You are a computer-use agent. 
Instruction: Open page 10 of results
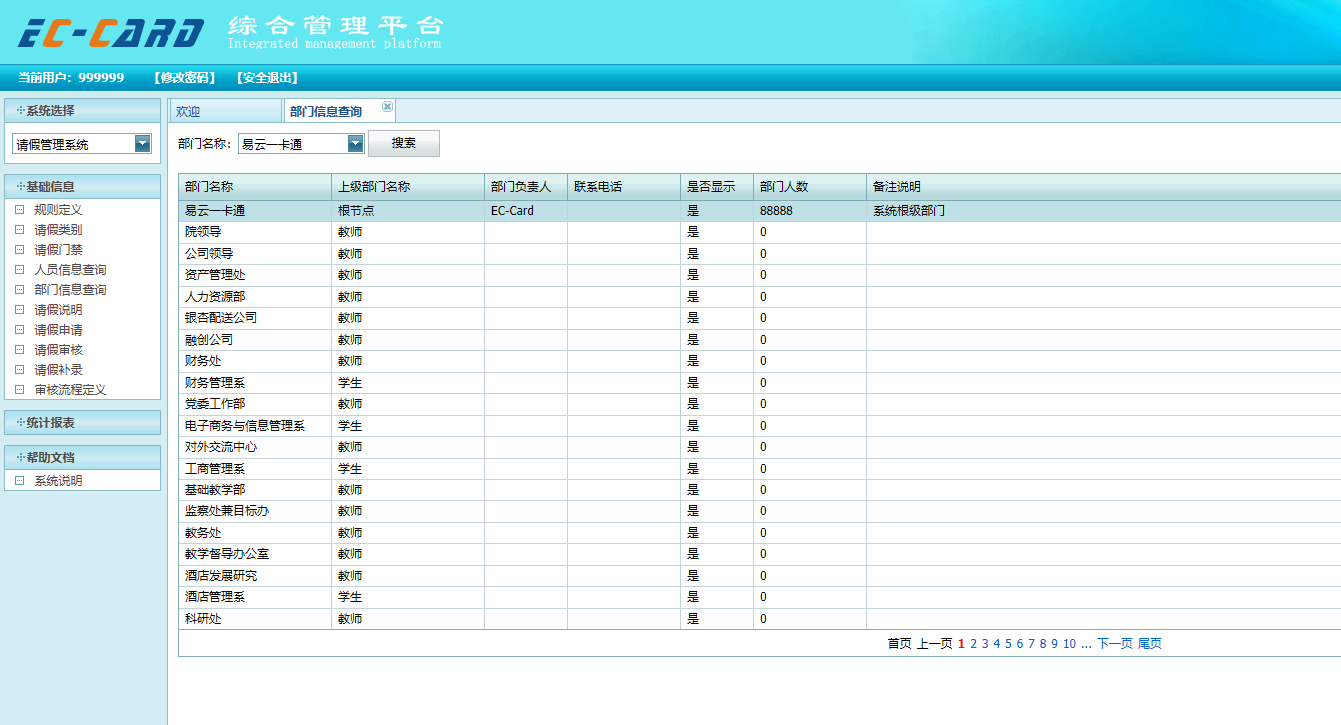[x=1069, y=644]
